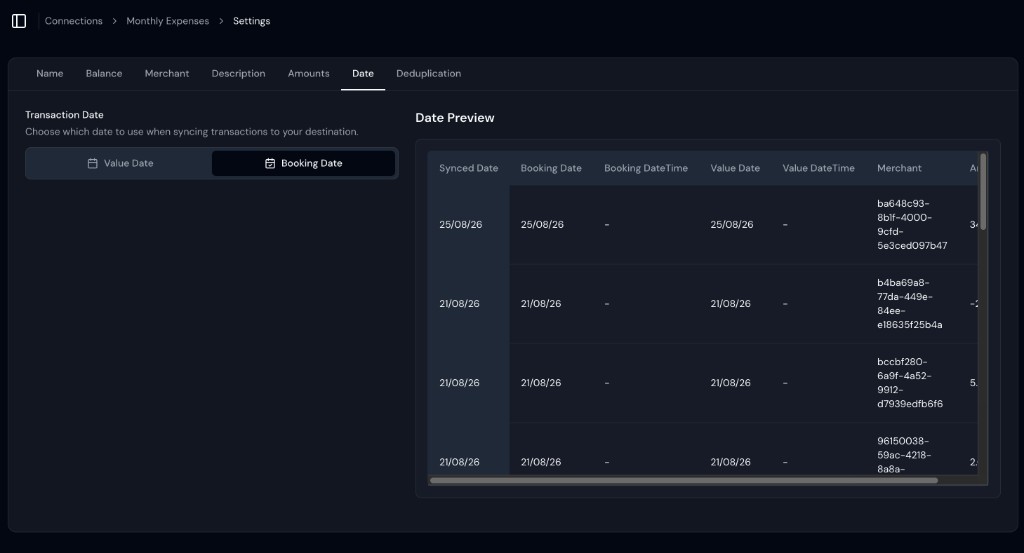Click merchant ID ba648c93-8b1f-4000-9cfd-5e3ced097b47
Image resolution: width=1024 pixels, height=553 pixels.
pos(912,225)
